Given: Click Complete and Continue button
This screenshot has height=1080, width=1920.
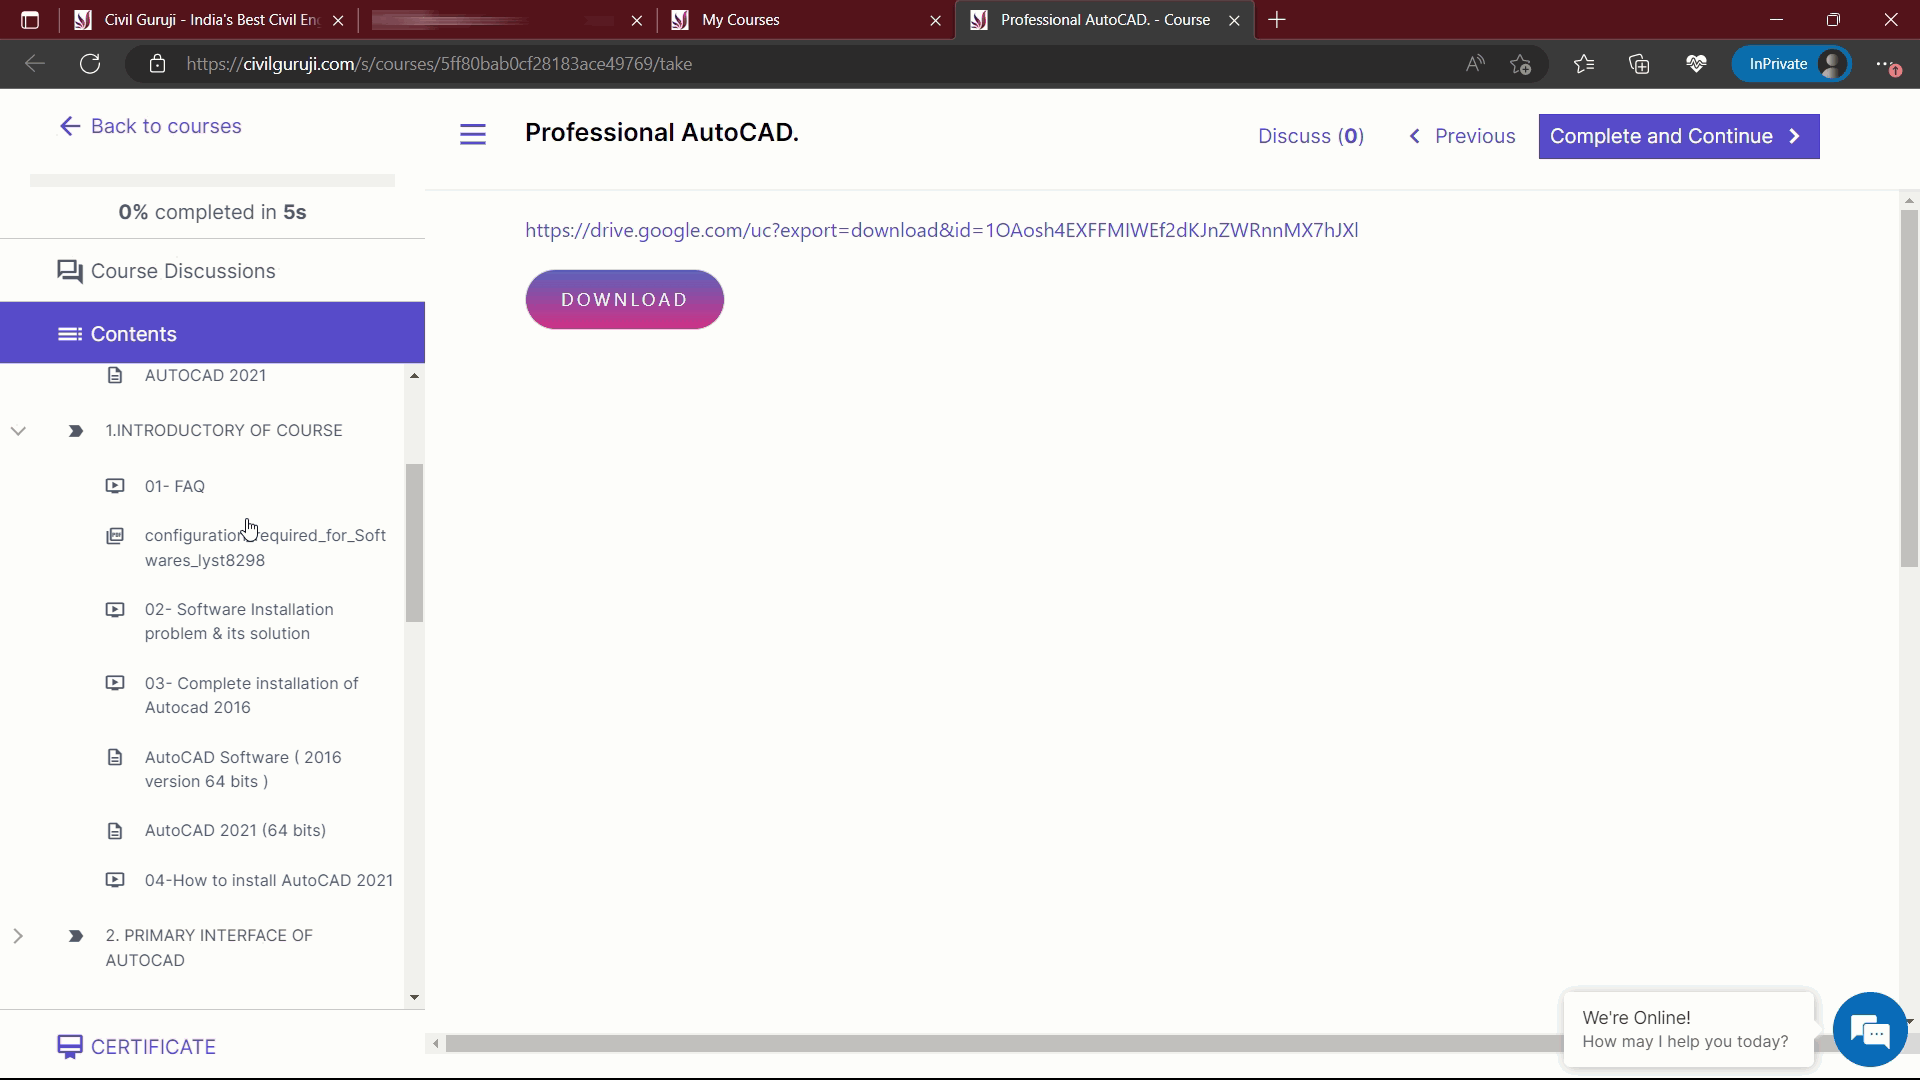Looking at the screenshot, I should (1678, 136).
